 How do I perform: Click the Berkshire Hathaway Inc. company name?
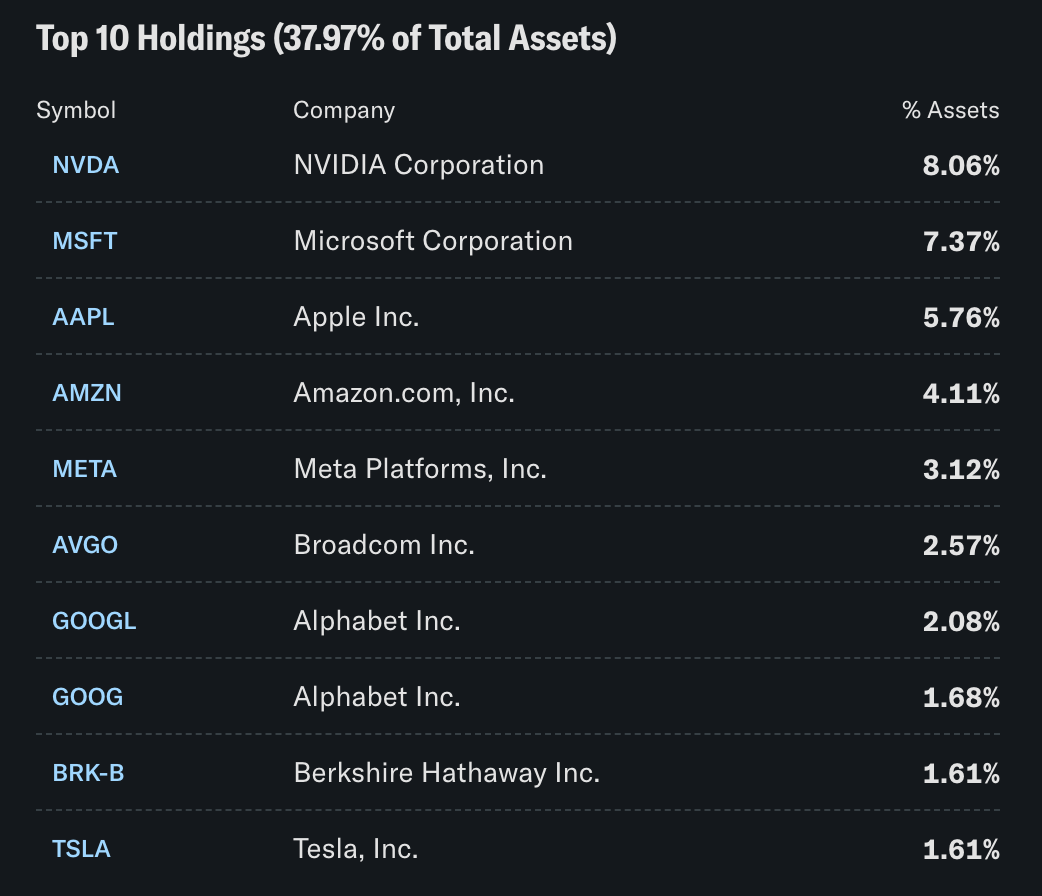click(x=447, y=773)
